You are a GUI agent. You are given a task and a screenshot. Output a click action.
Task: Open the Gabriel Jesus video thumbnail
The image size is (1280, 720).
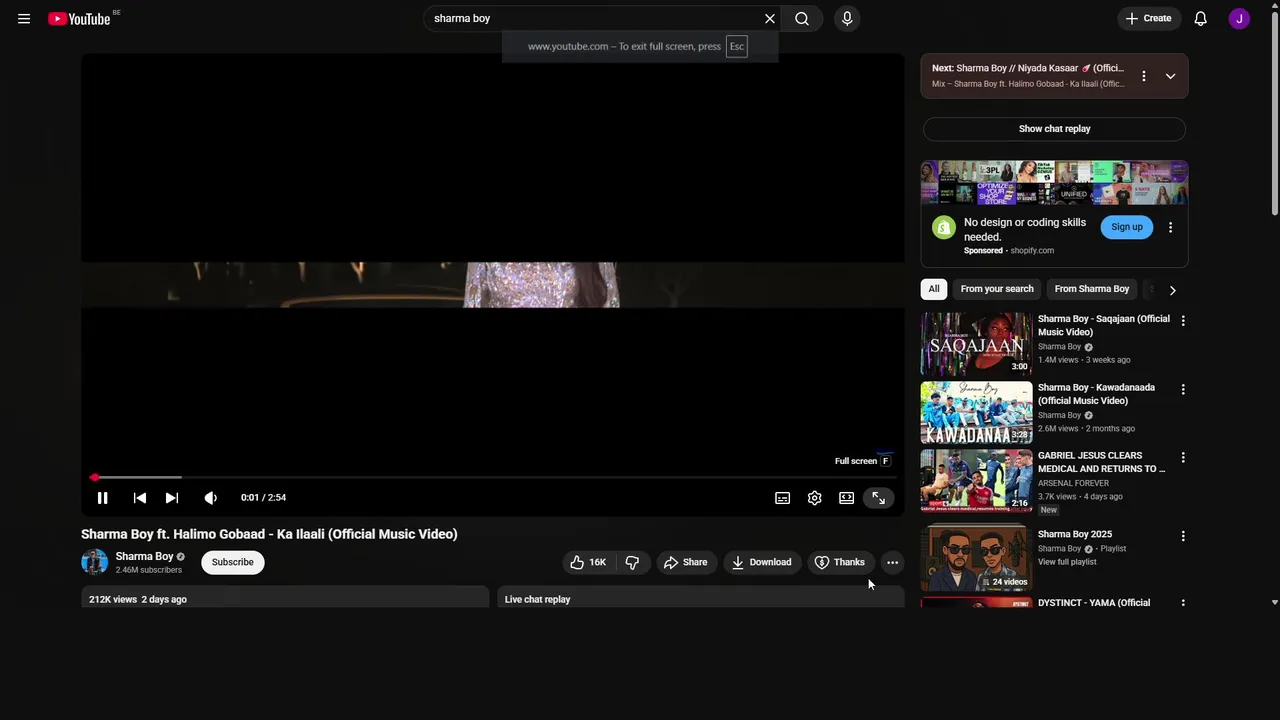click(x=977, y=480)
